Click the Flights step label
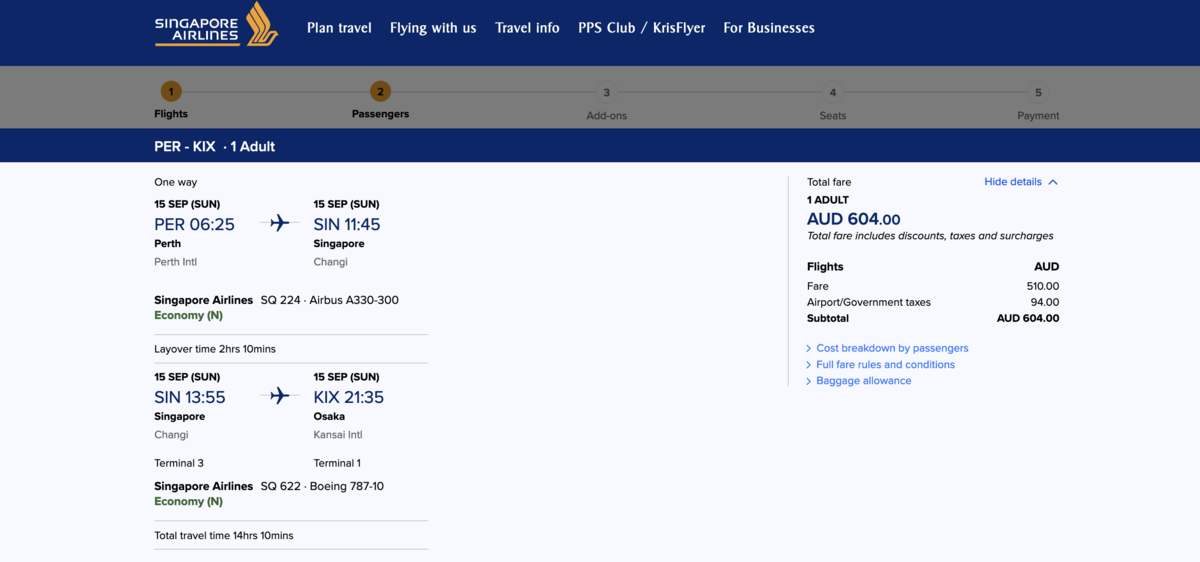The width and height of the screenshot is (1200, 562). 171,114
